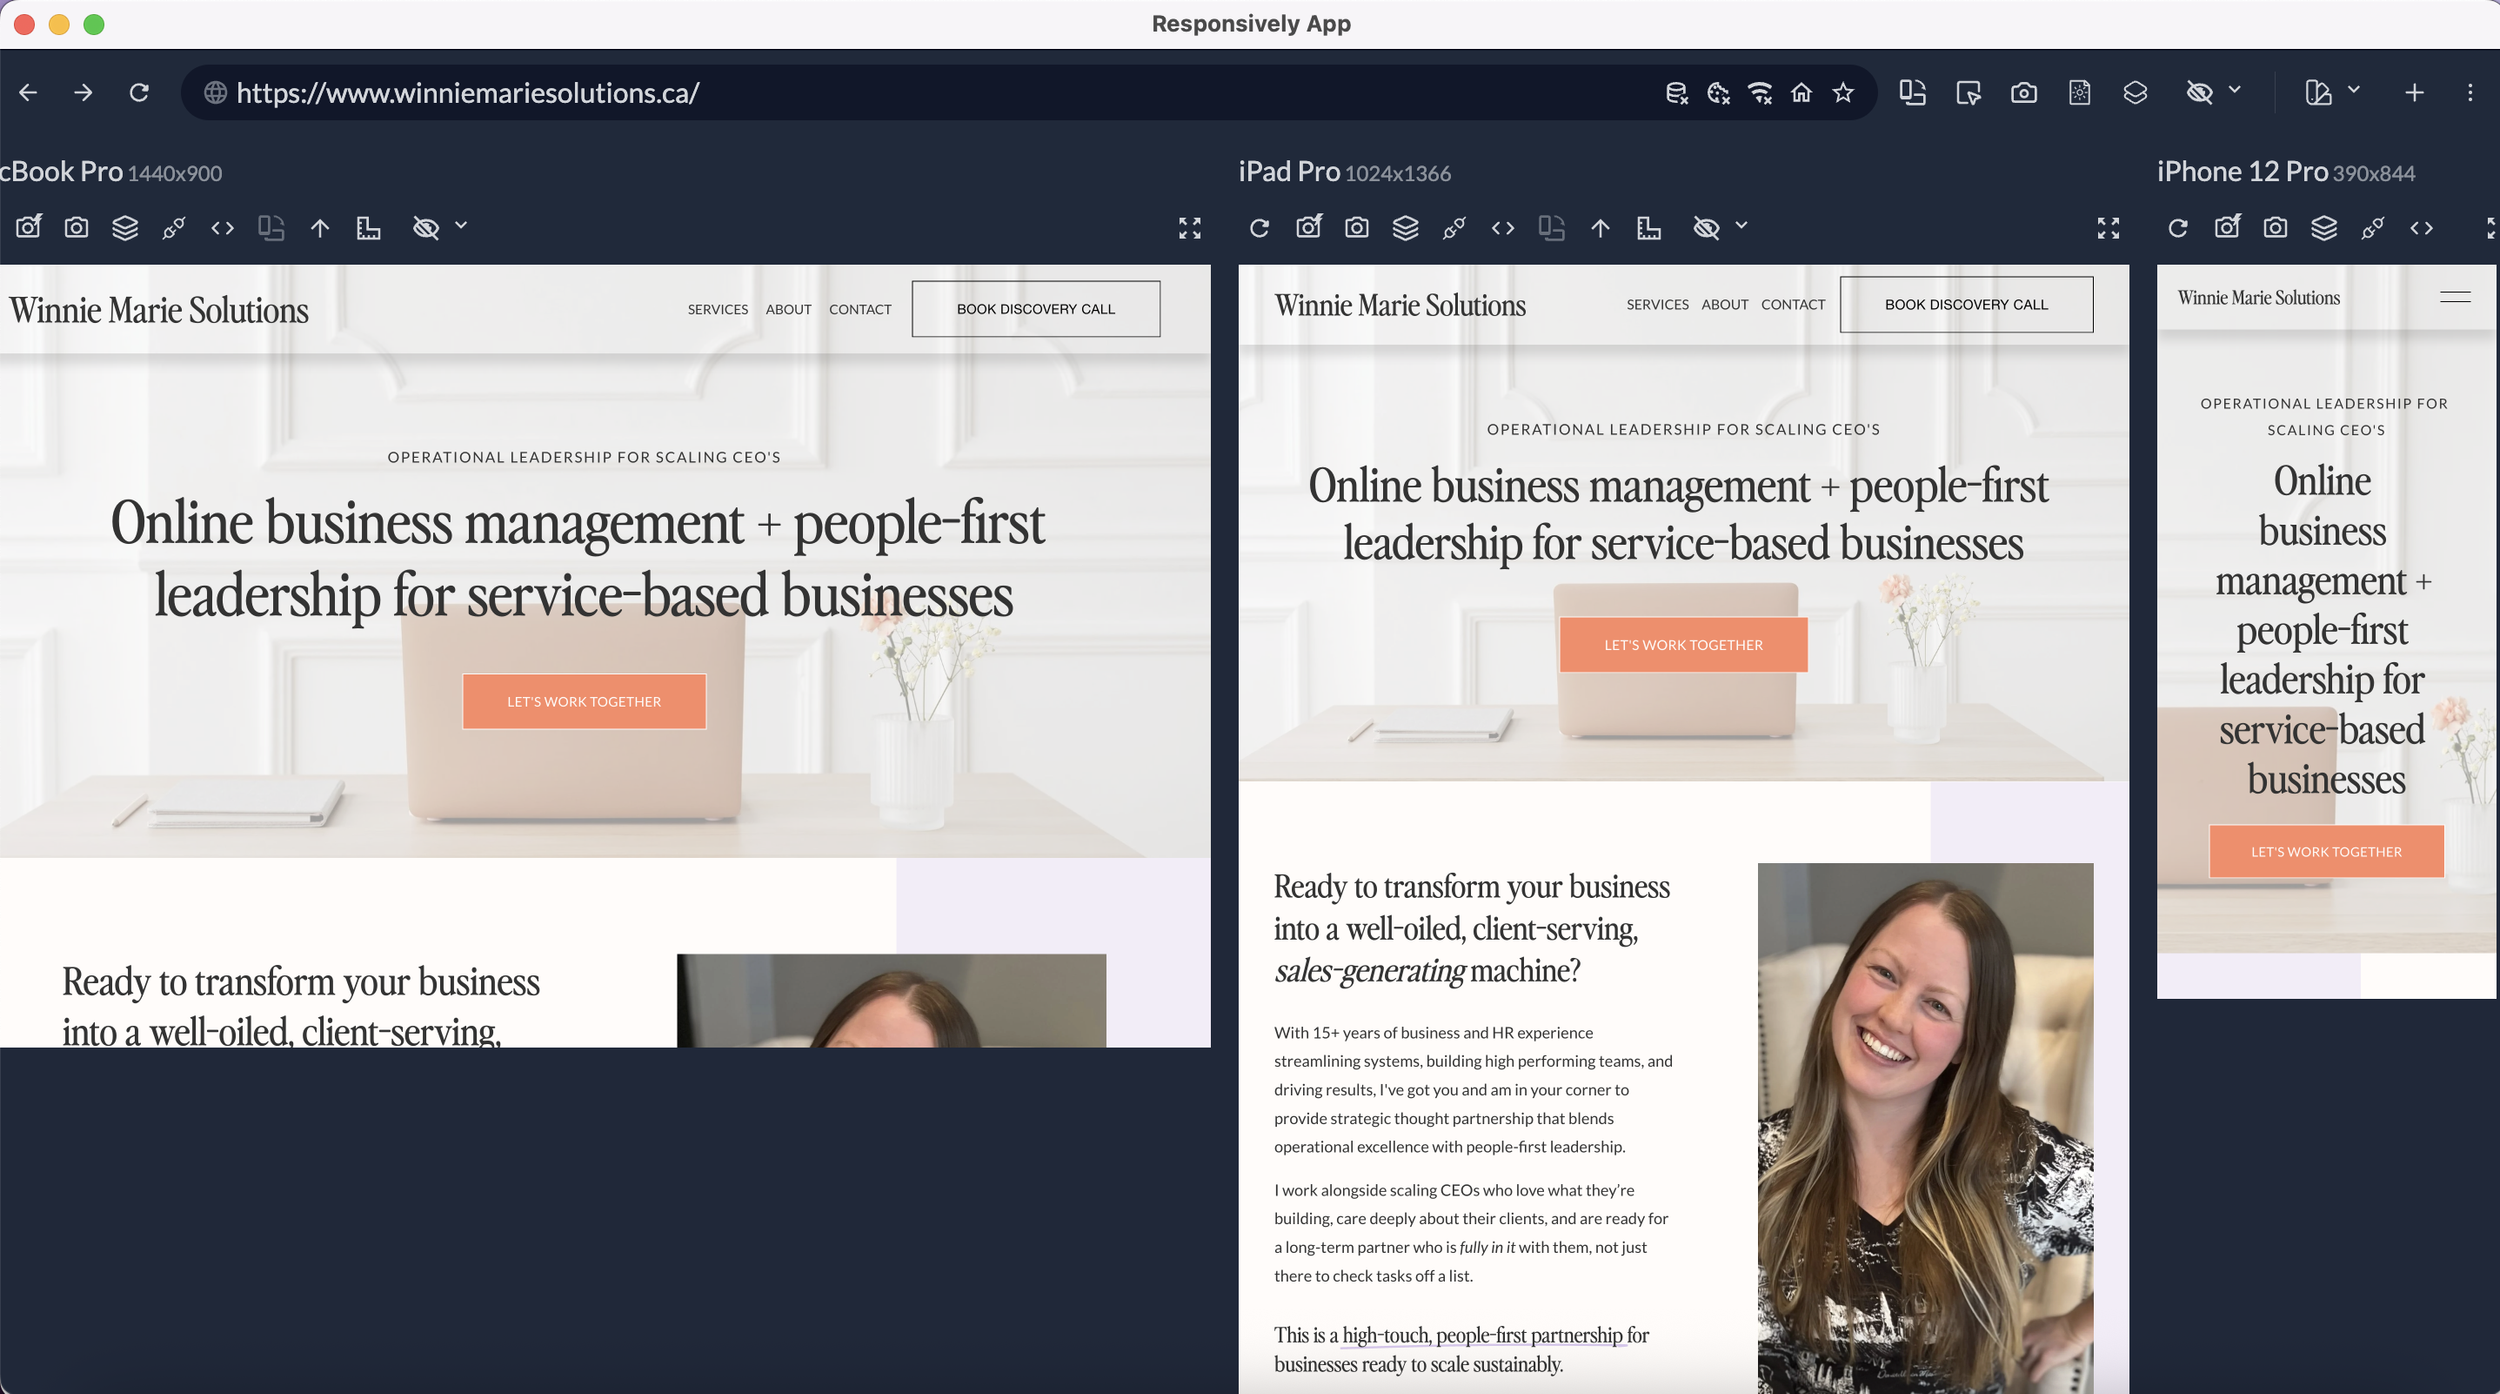The height and width of the screenshot is (1394, 2500).
Task: Set current page as homepage icon
Action: (1801, 93)
